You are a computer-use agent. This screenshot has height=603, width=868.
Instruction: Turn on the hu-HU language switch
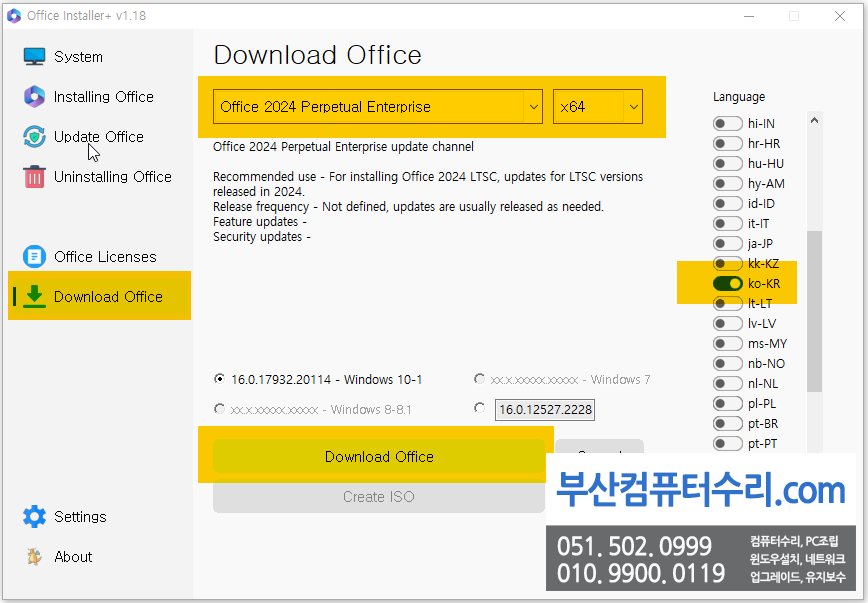pyautogui.click(x=727, y=163)
